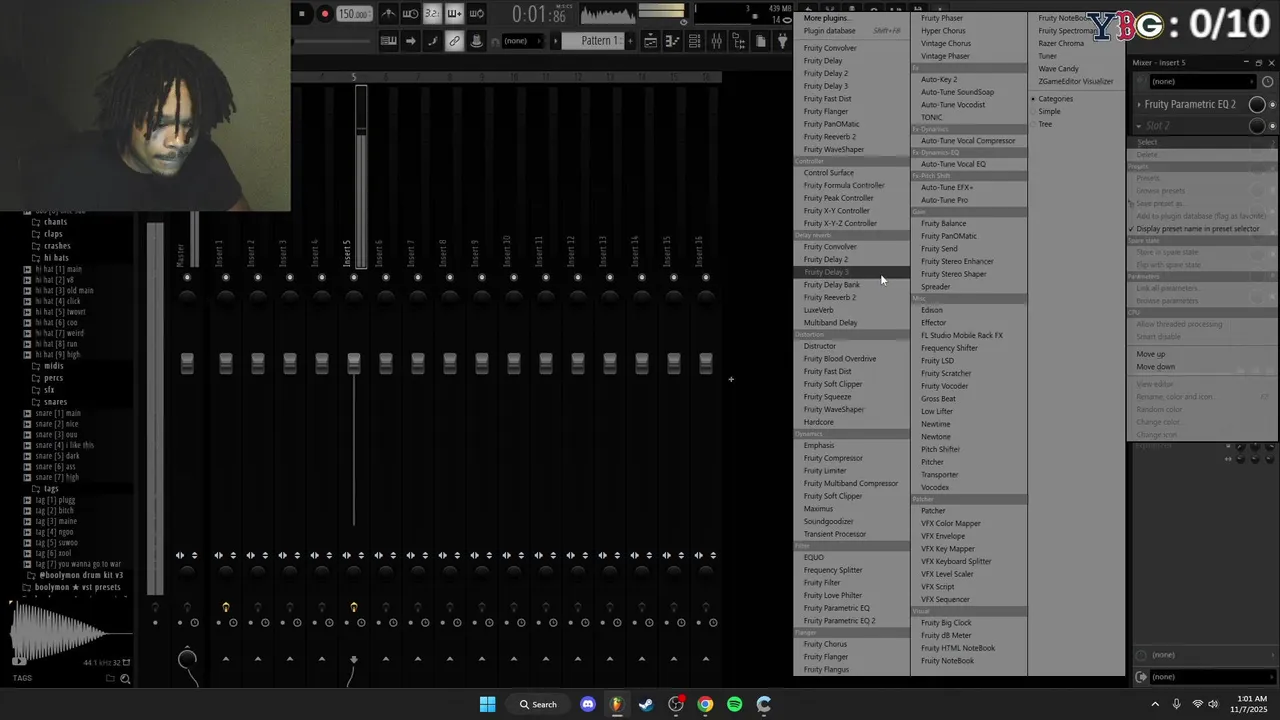
Task: Toggle the metronome icon in the toolbar
Action: pos(389,14)
